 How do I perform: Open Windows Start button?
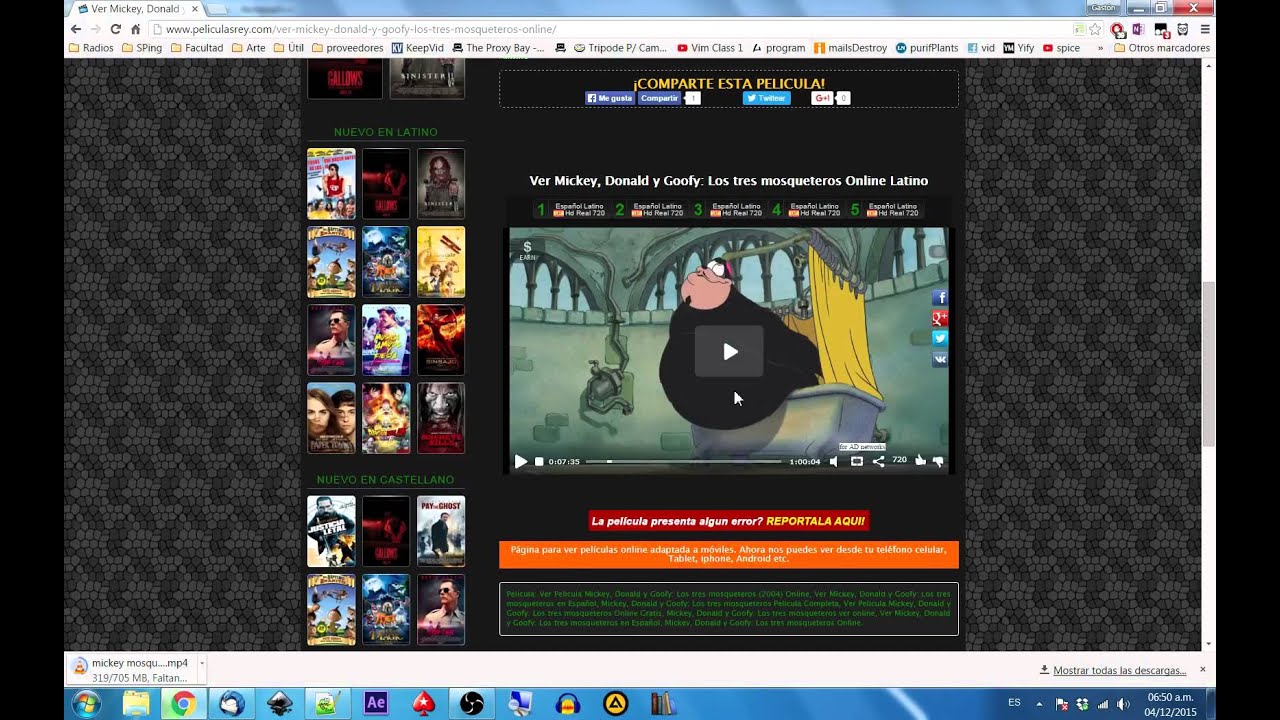pyautogui.click(x=87, y=703)
